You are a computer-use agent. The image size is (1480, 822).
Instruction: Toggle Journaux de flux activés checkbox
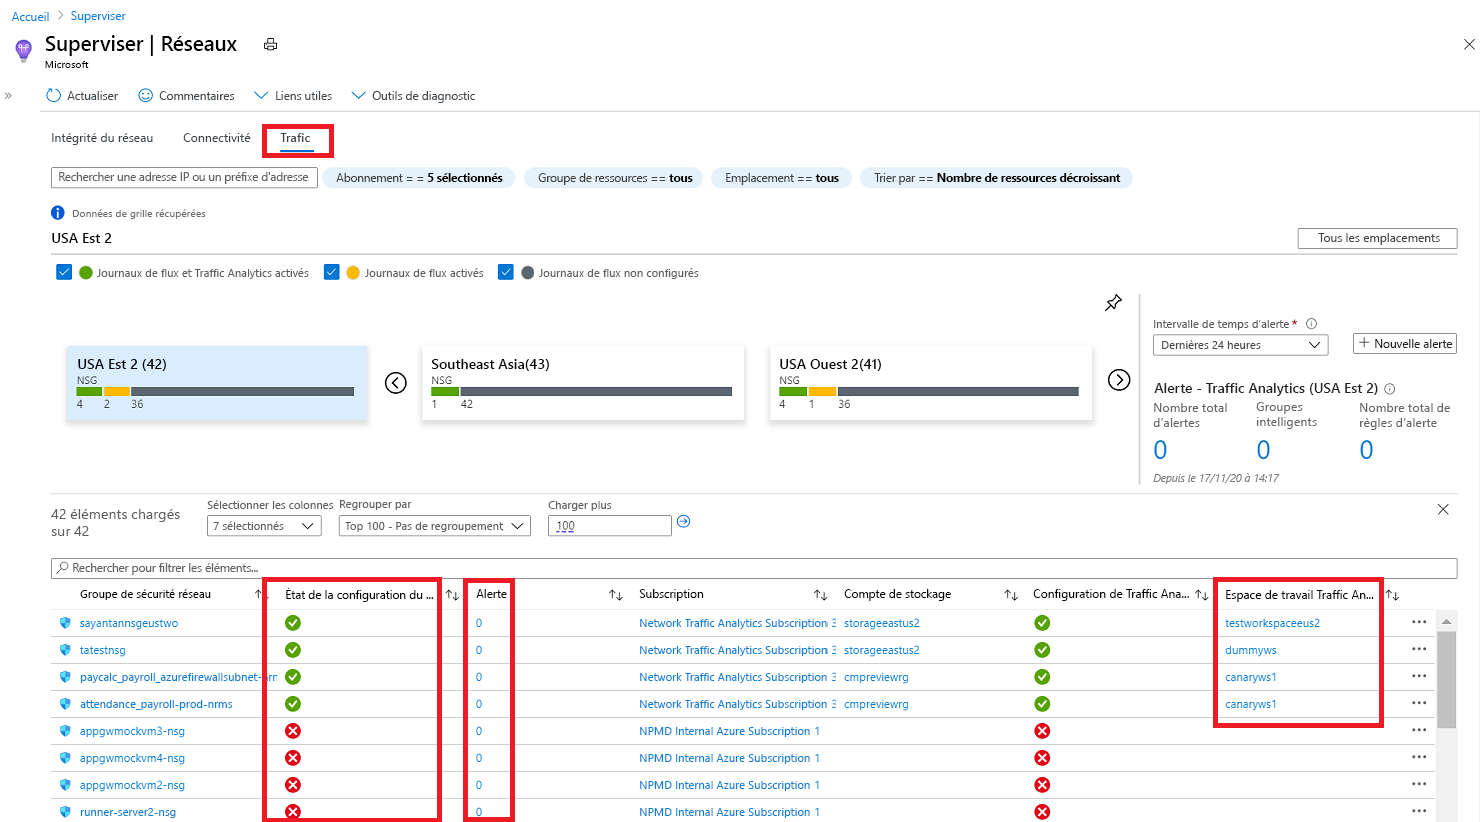(x=332, y=272)
